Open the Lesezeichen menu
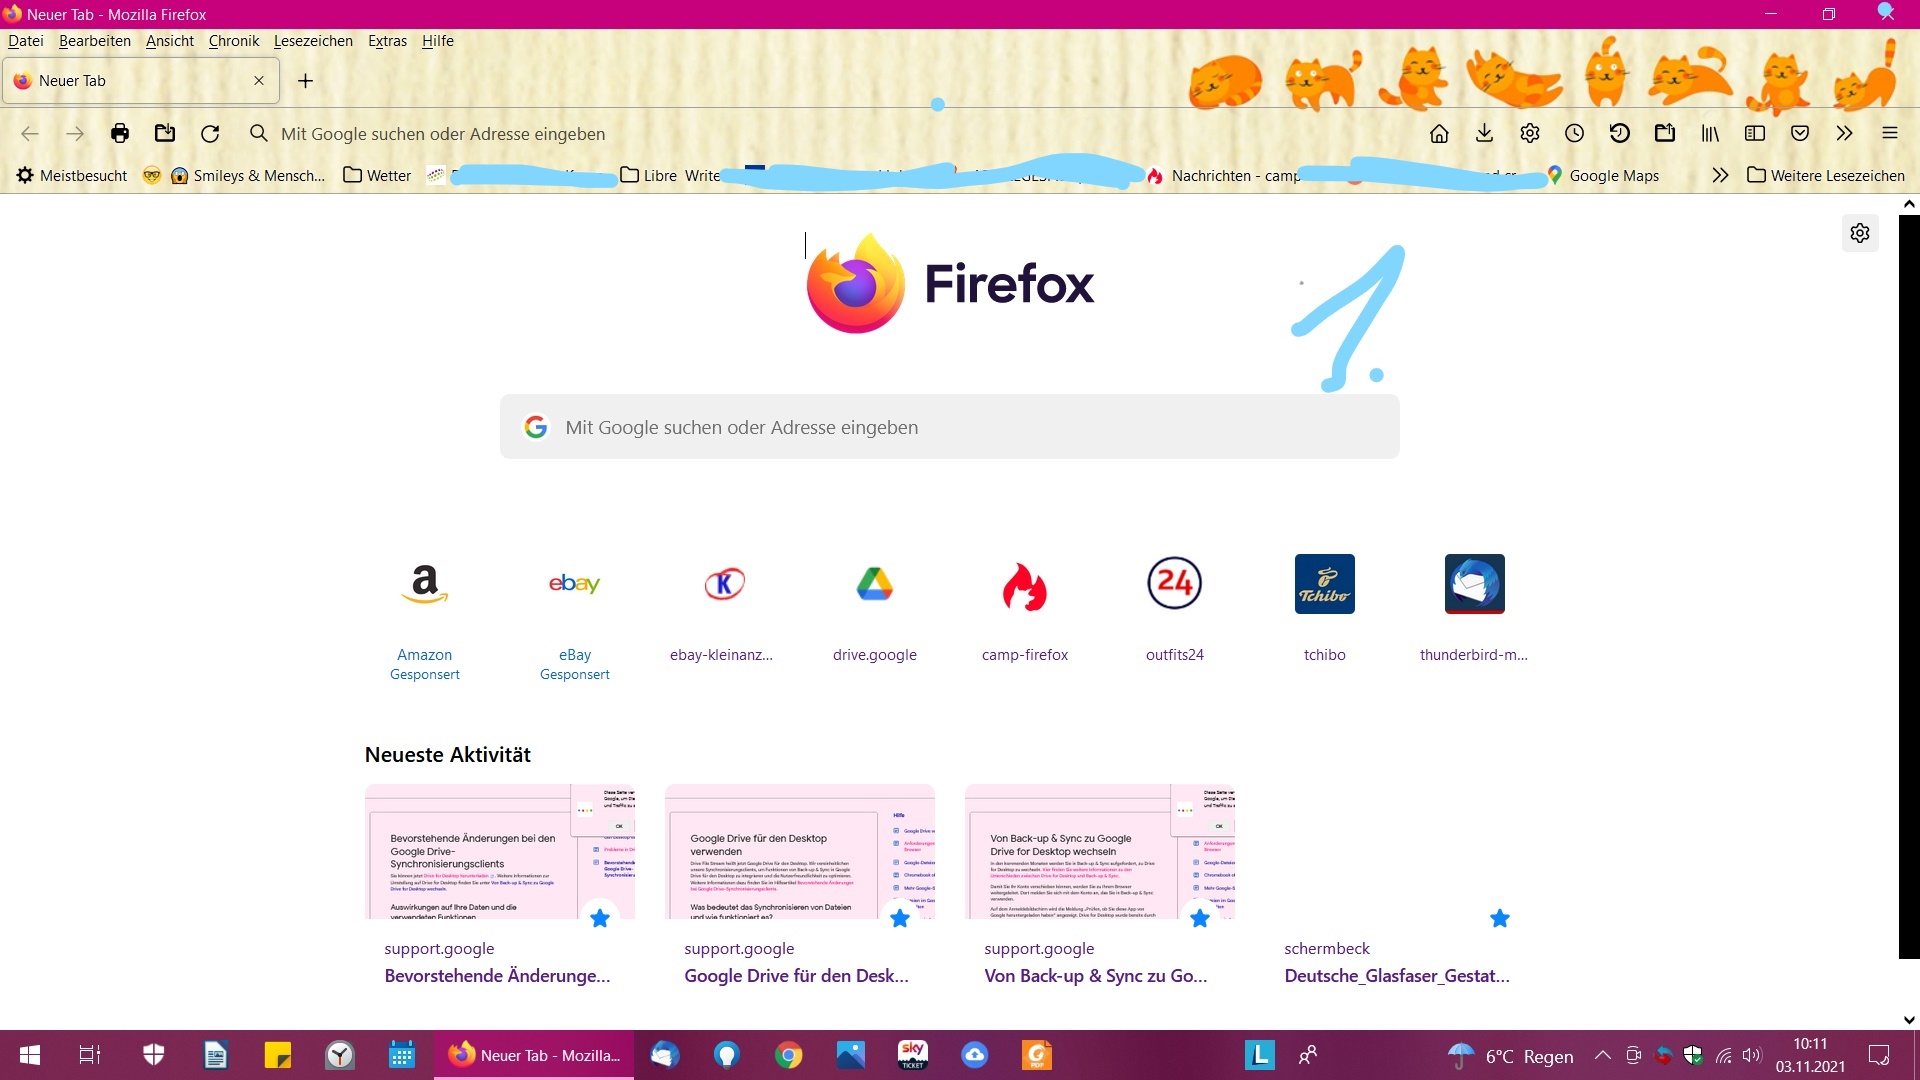Viewport: 1920px width, 1080px height. coord(313,41)
